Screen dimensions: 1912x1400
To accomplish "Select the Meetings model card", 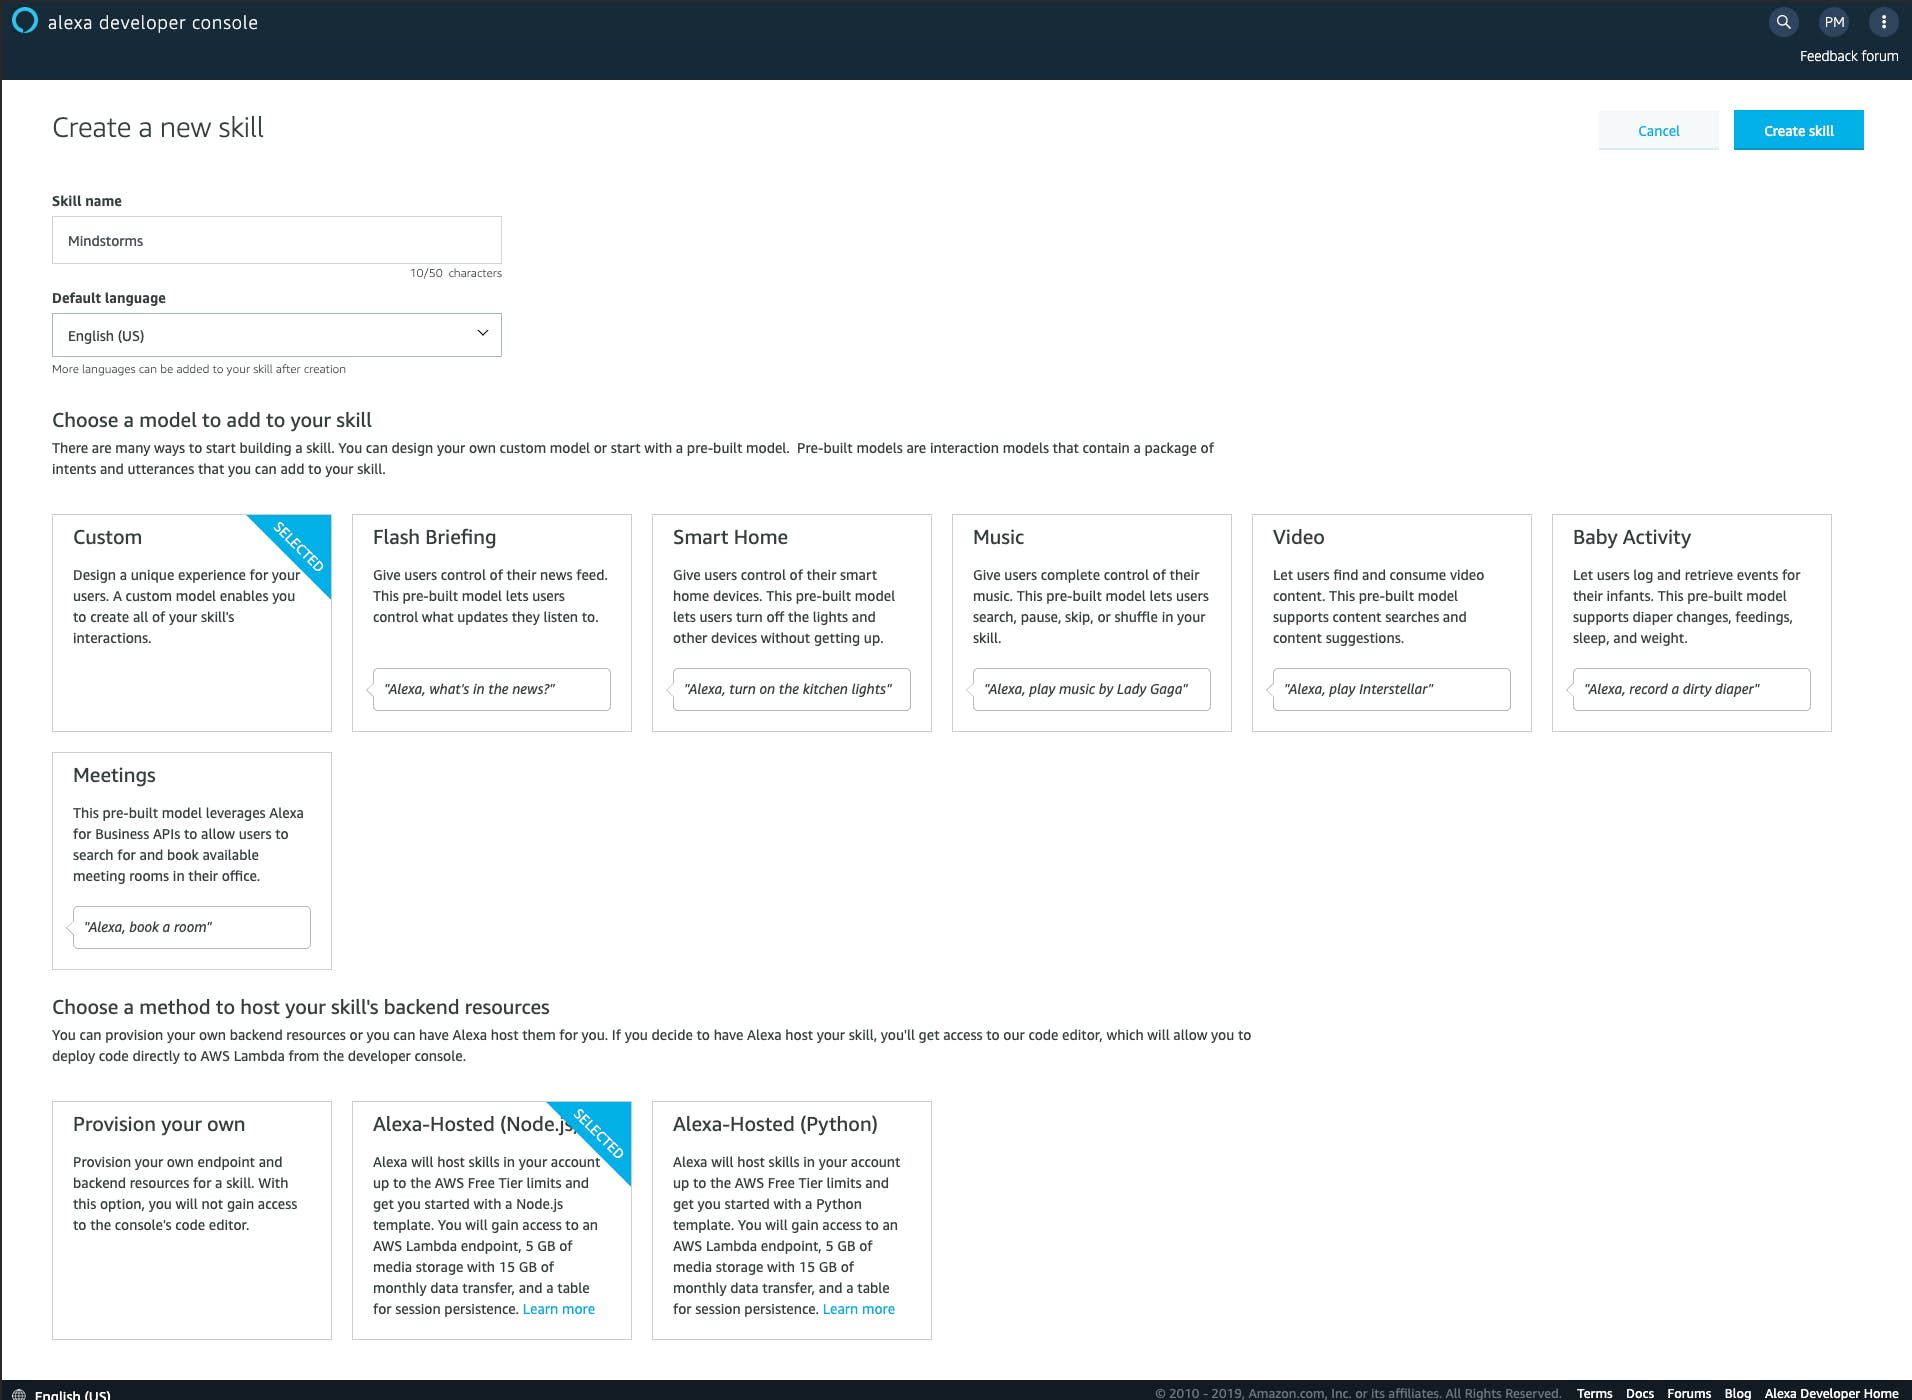I will [192, 861].
